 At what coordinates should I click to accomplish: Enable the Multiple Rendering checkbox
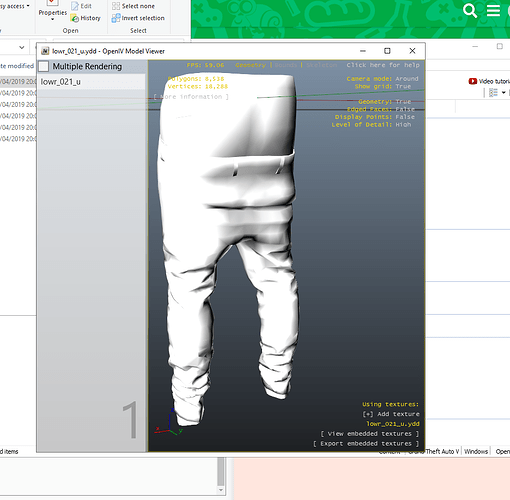pyautogui.click(x=44, y=66)
